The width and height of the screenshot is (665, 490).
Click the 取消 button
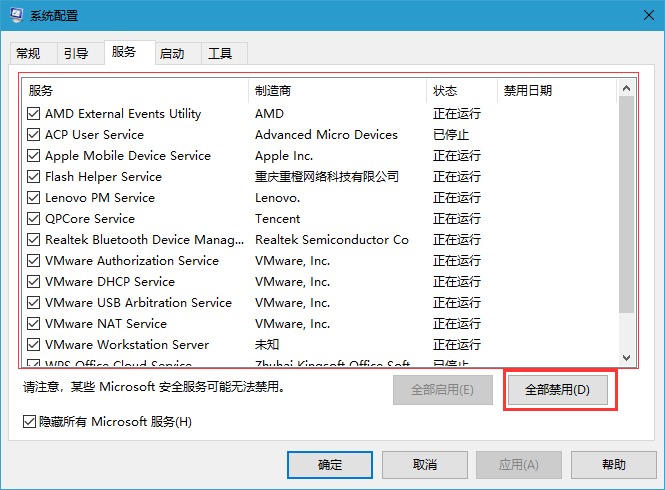424,465
